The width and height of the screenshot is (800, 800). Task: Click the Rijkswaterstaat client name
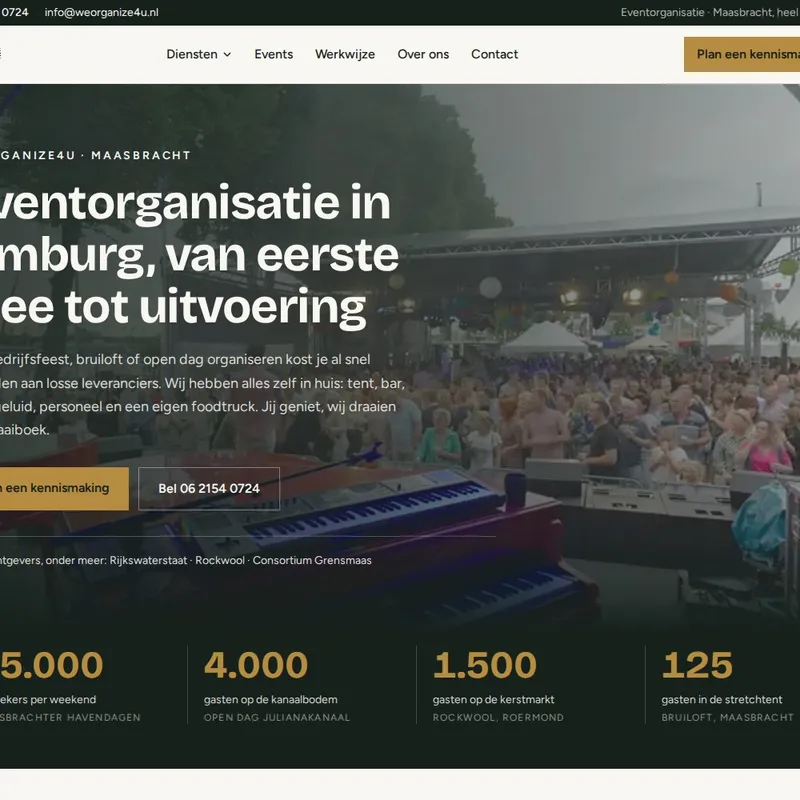click(x=148, y=560)
